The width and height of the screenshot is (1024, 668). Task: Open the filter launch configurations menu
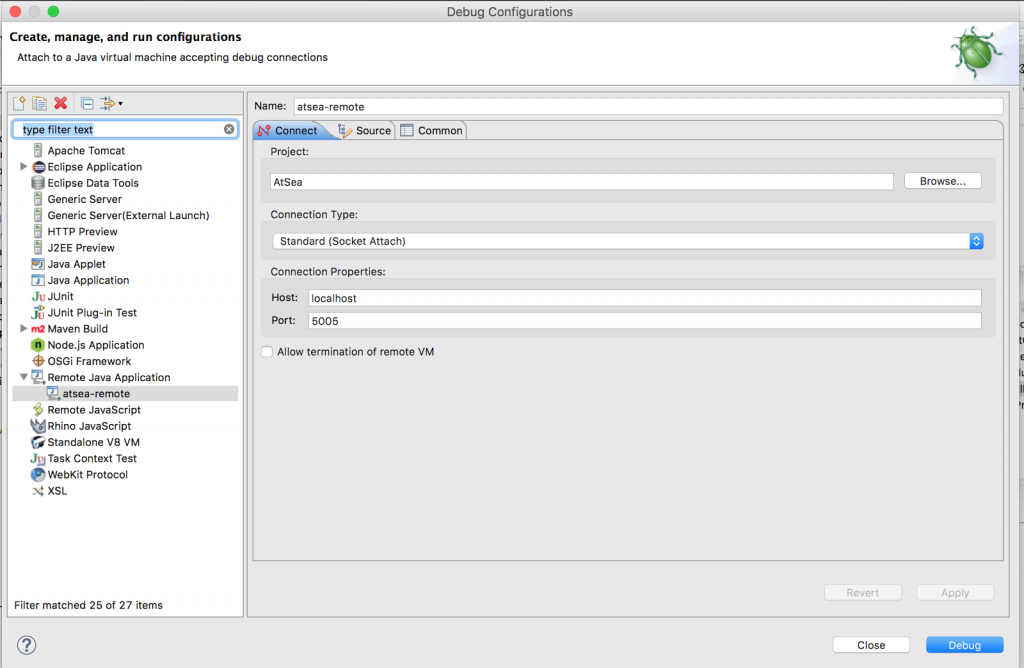coord(108,102)
